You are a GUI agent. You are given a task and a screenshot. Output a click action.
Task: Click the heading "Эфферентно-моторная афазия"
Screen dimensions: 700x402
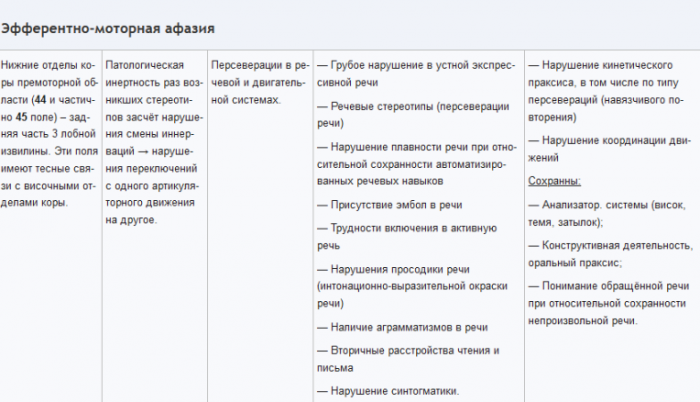[107, 27]
